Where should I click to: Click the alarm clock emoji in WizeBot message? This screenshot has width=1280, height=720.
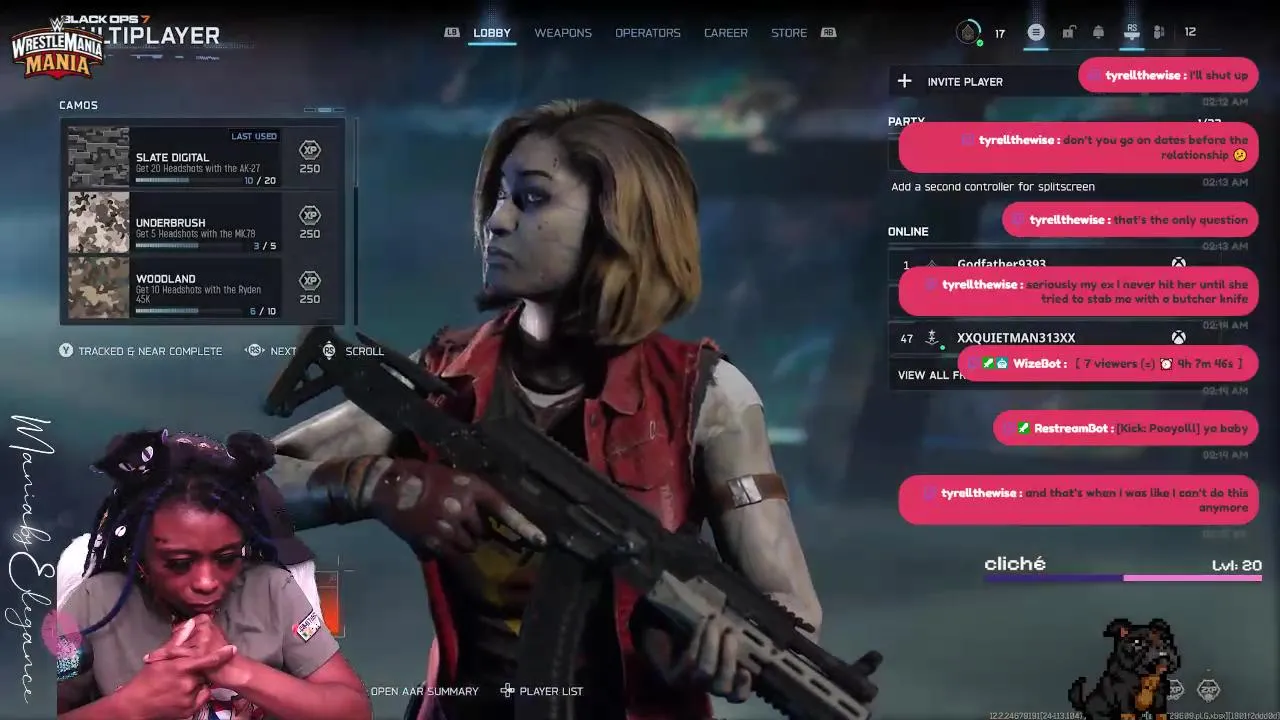click(1166, 364)
